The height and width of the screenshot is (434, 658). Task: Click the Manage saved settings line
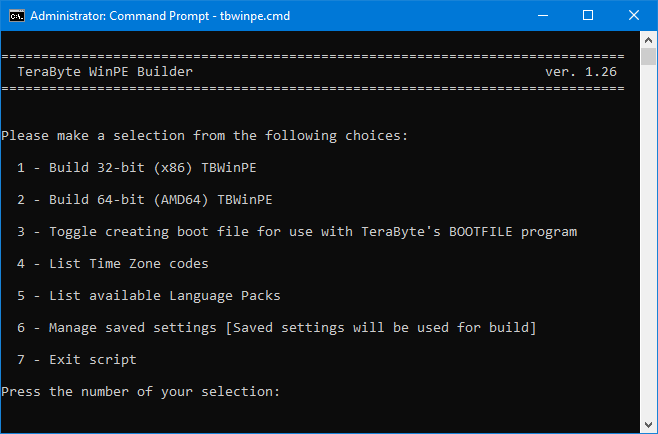[x=277, y=328]
